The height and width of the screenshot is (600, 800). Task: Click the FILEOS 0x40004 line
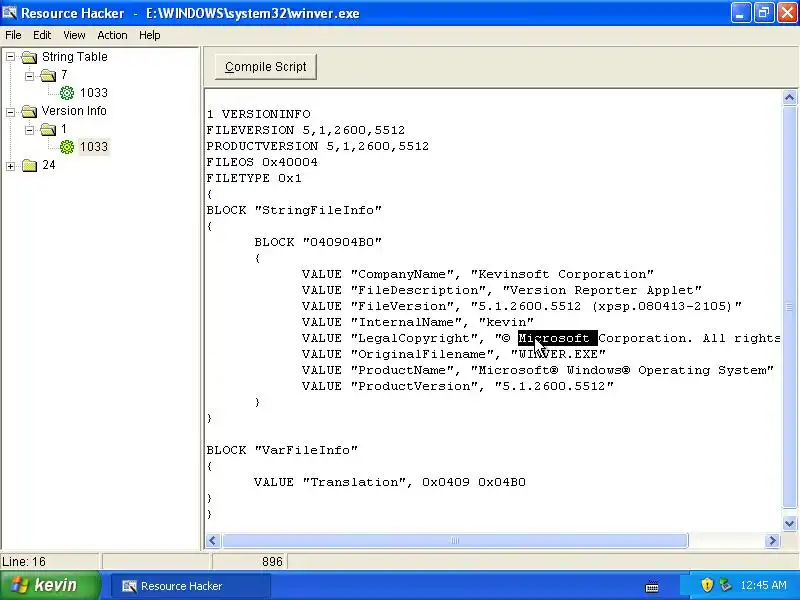pos(262,162)
